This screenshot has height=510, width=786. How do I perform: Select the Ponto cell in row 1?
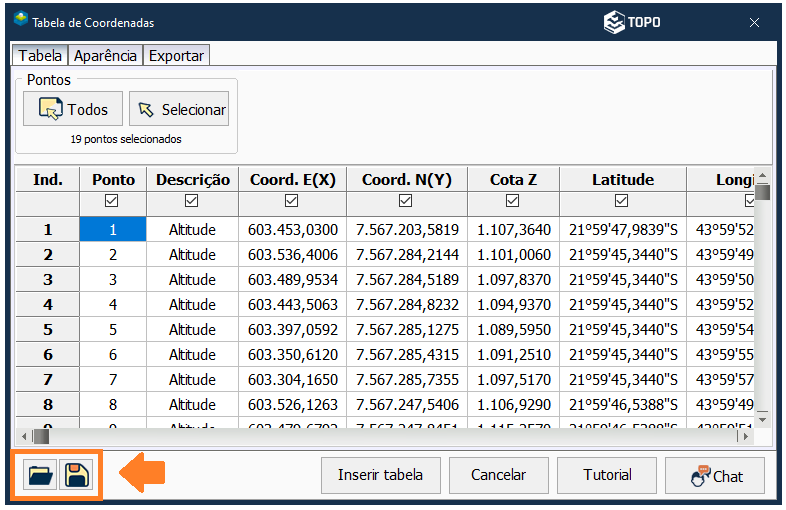click(113, 230)
